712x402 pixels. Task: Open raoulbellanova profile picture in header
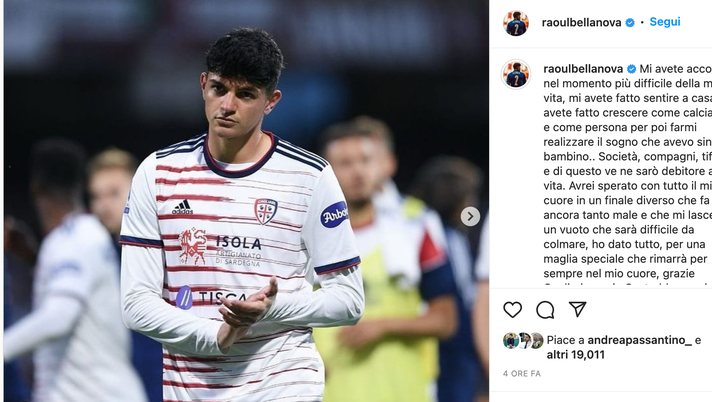[516, 23]
